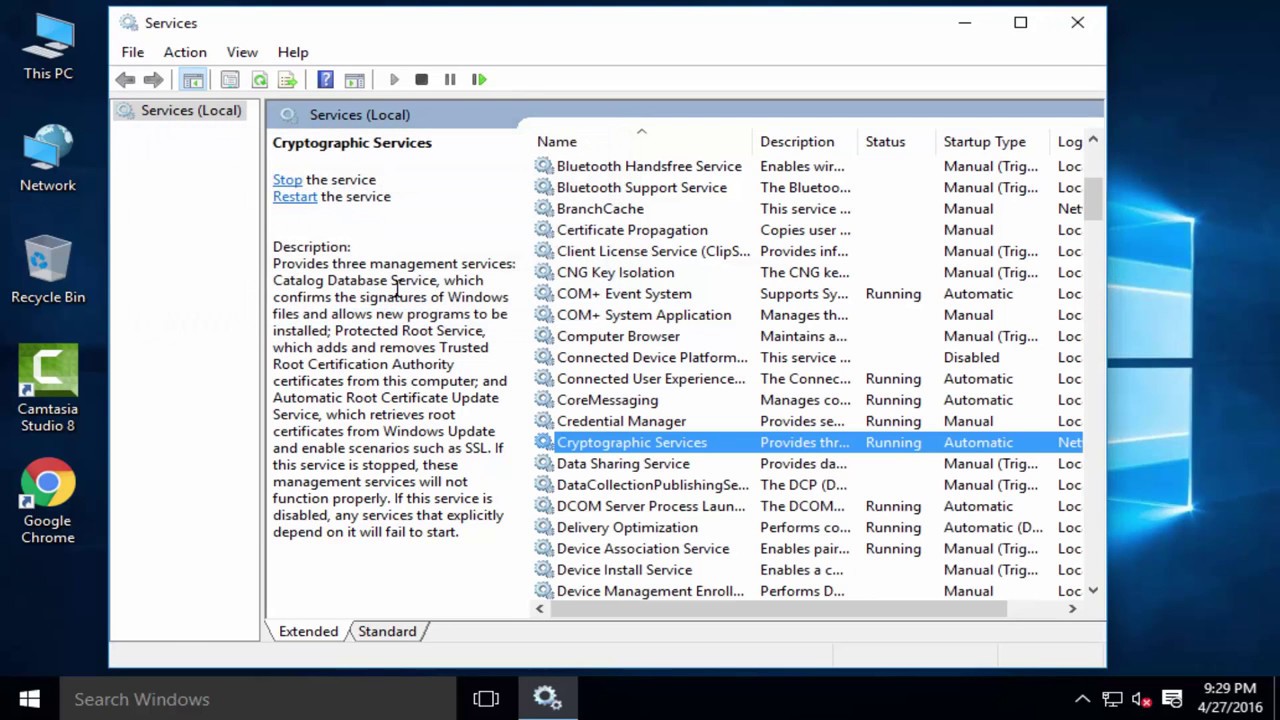
Task: Click the toolbar Forward arrow
Action: [x=153, y=80]
